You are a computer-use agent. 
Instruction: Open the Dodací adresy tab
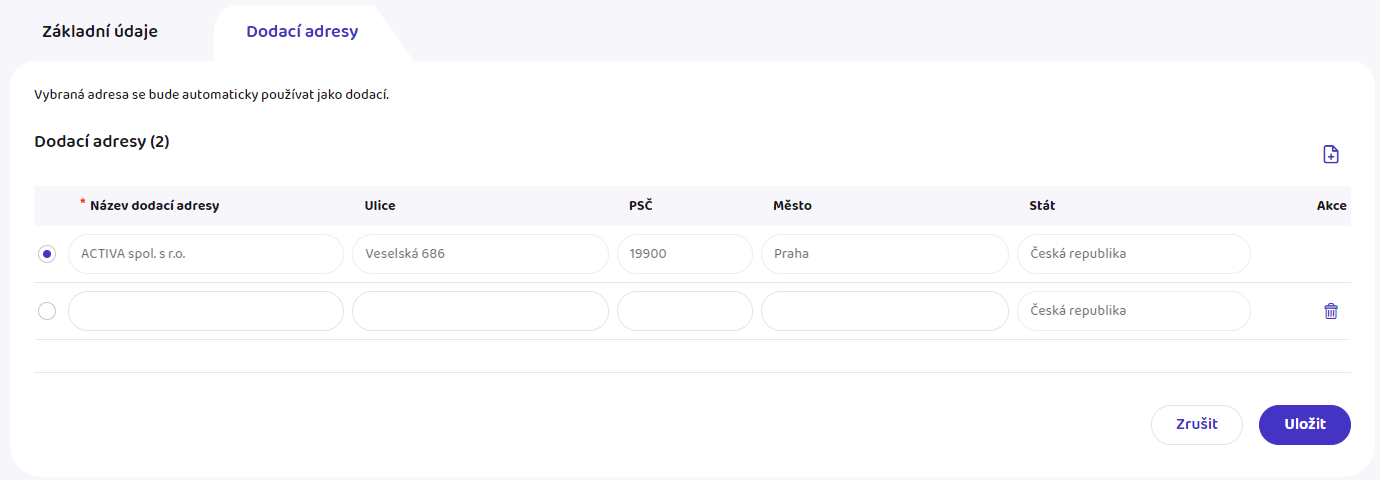tap(302, 31)
